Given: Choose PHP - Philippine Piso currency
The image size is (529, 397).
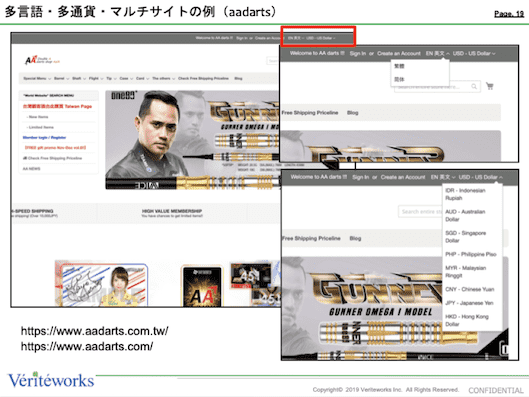Looking at the screenshot, I should pyautogui.click(x=471, y=254).
